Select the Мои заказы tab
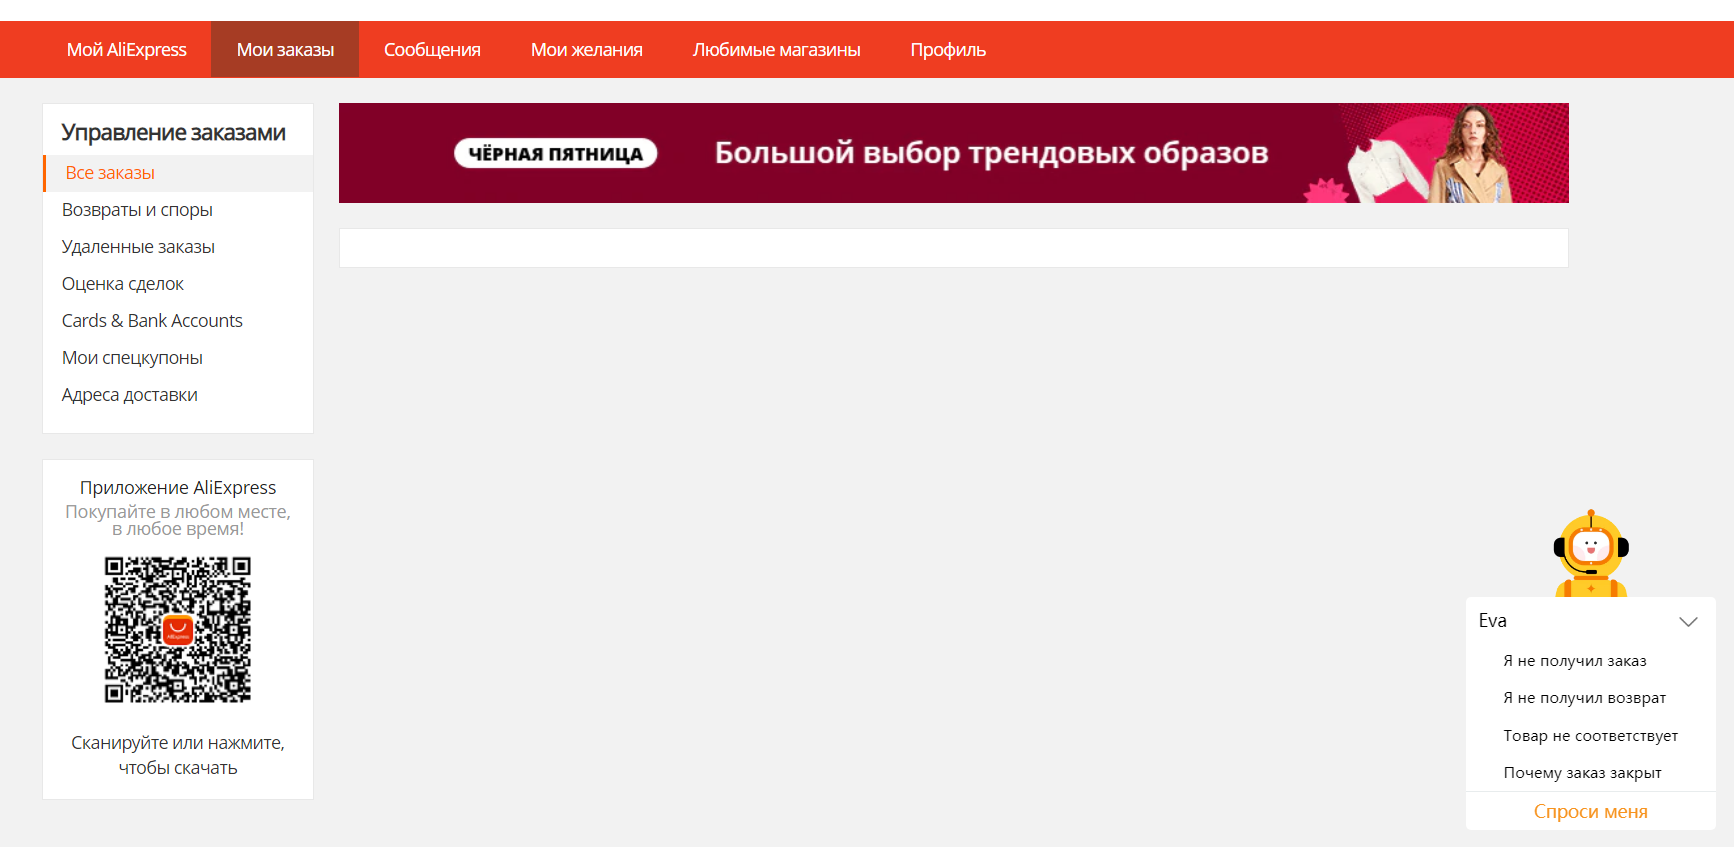Image resolution: width=1734 pixels, height=847 pixels. 285,49
